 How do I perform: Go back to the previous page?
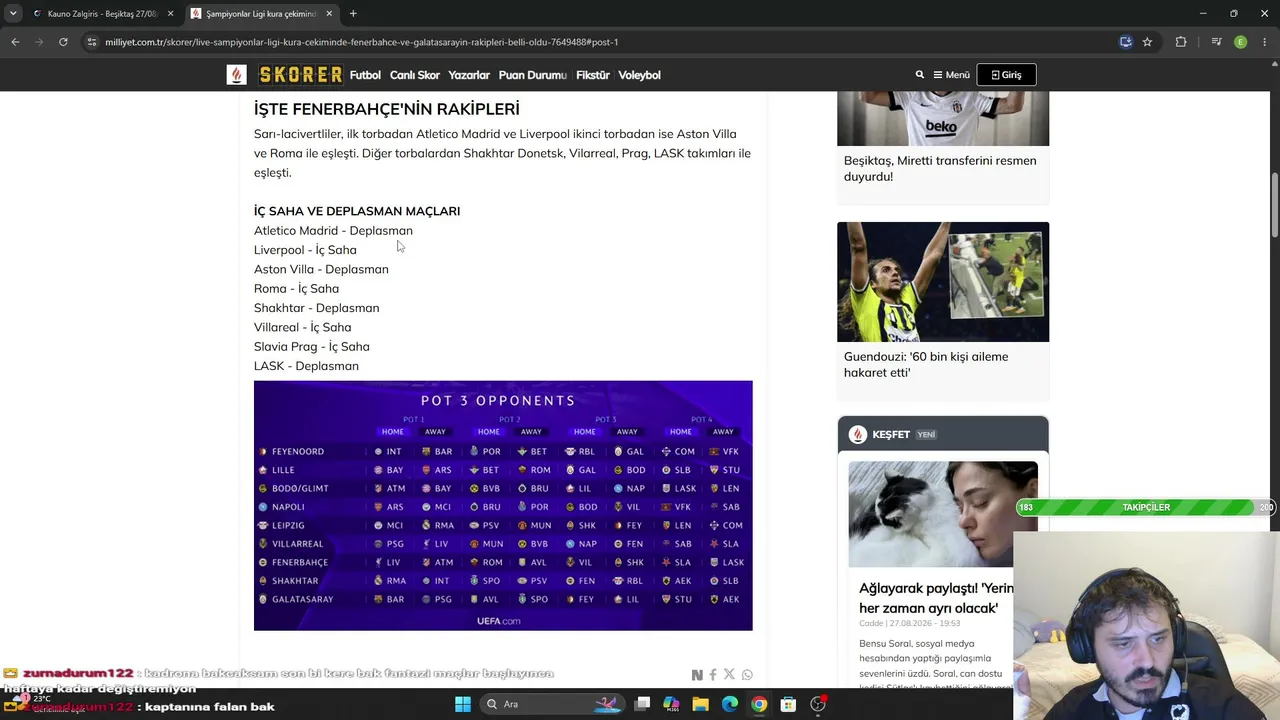click(x=15, y=42)
